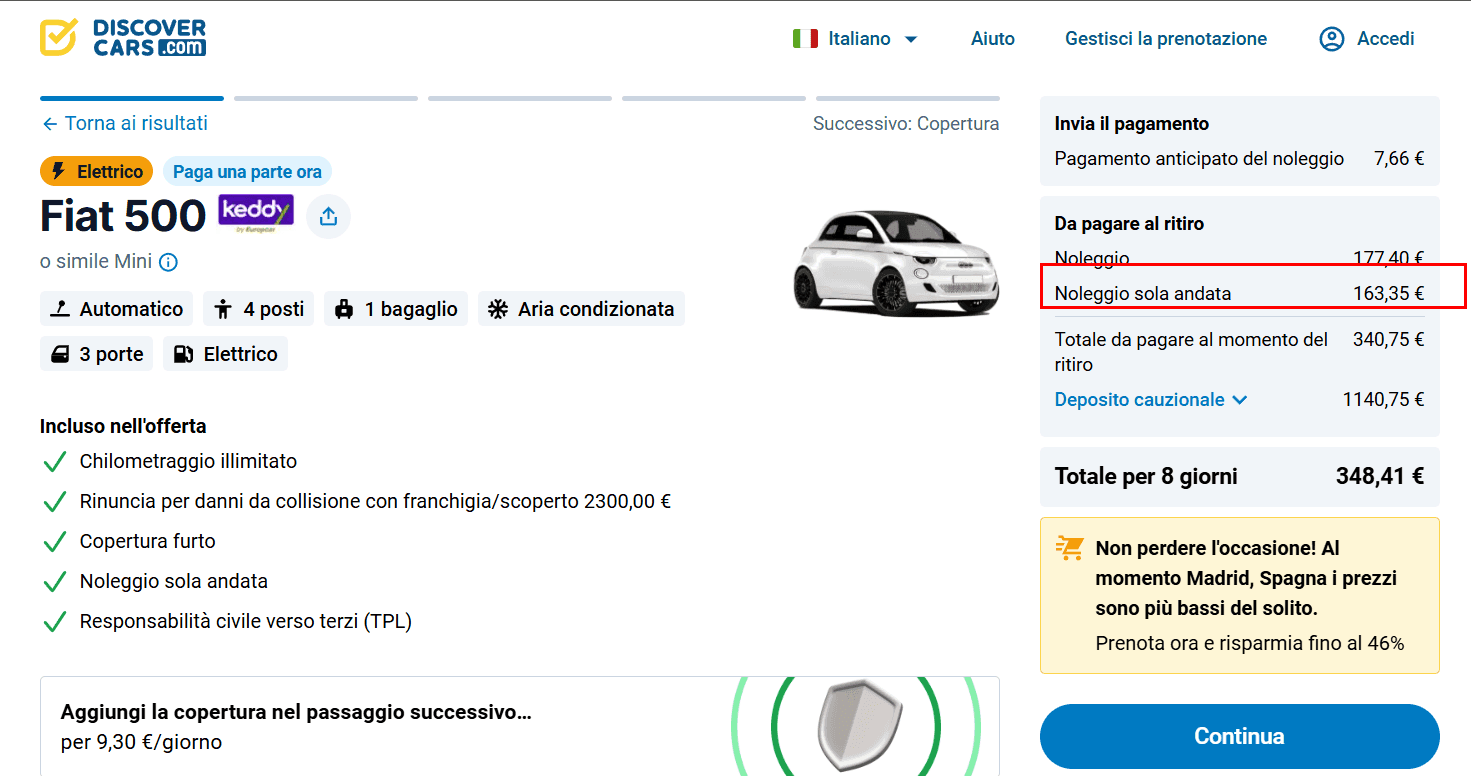Image resolution: width=1471 pixels, height=776 pixels.
Task: Expand the Deposito cauzionale details
Action: coord(1151,400)
